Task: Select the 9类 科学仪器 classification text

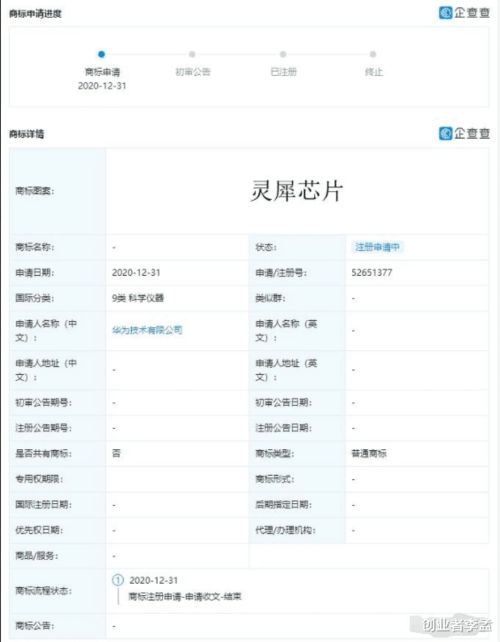Action: (138, 298)
